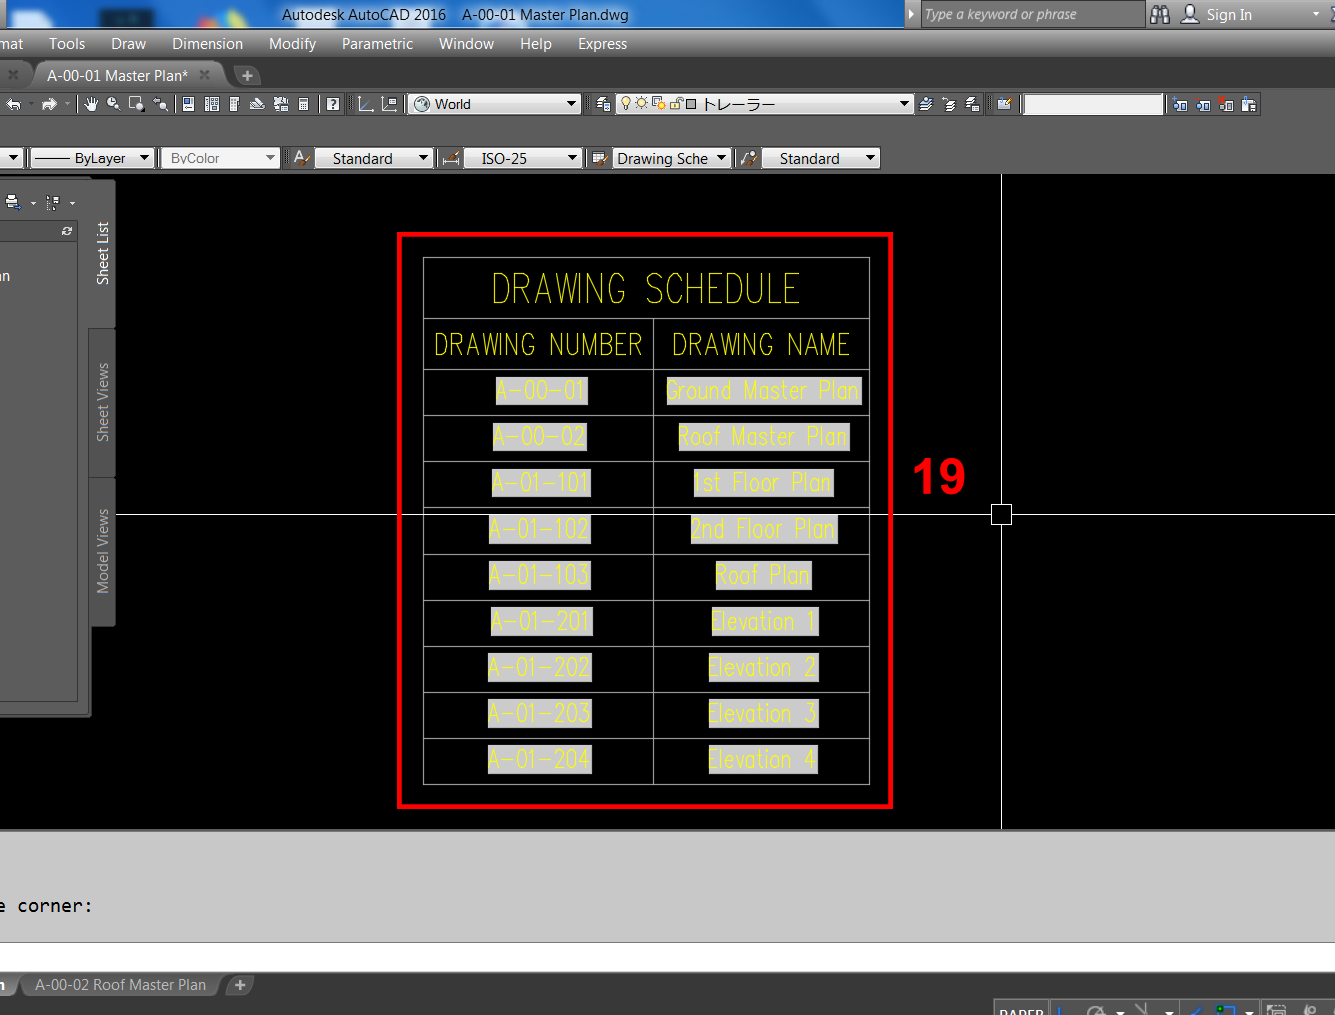Open the Dimension menu

tap(207, 44)
